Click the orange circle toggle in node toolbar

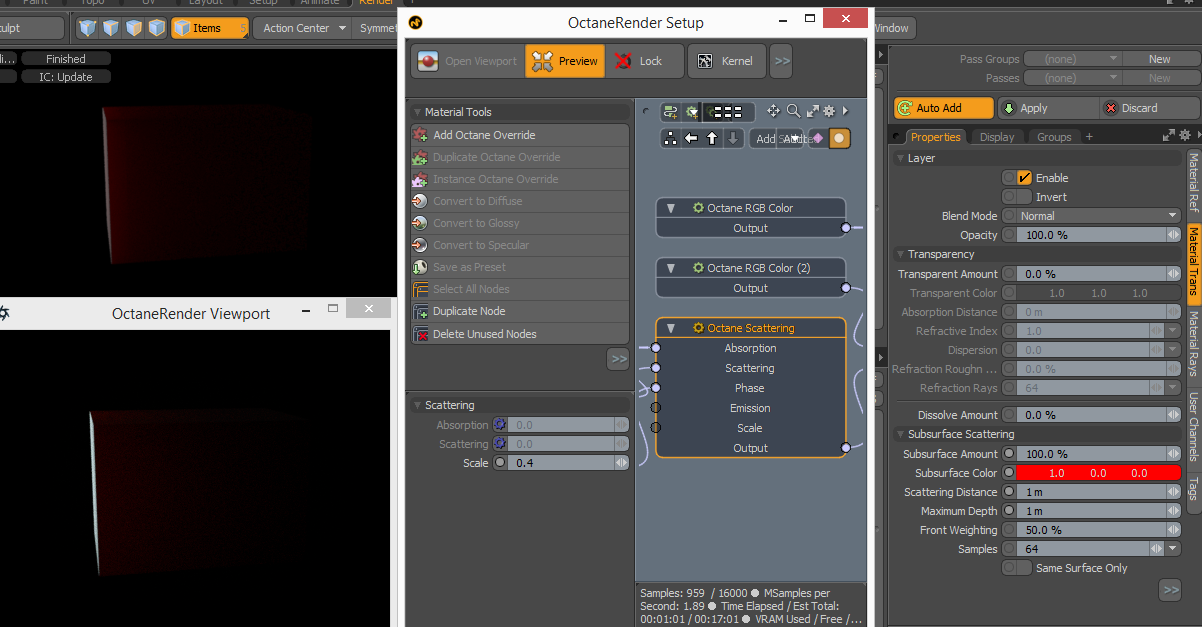[x=840, y=138]
